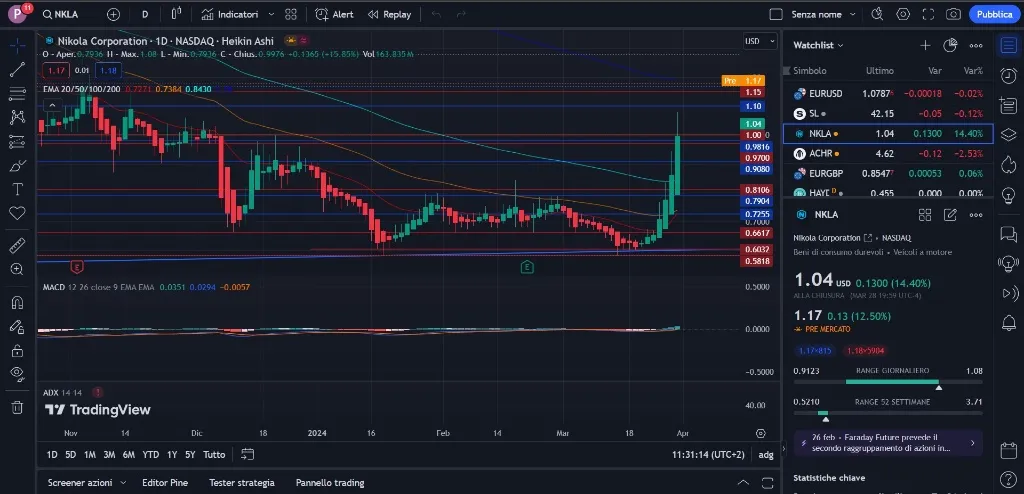Toggle adg adjusted data setting
Screen dimensions: 1024x494
tap(765, 454)
